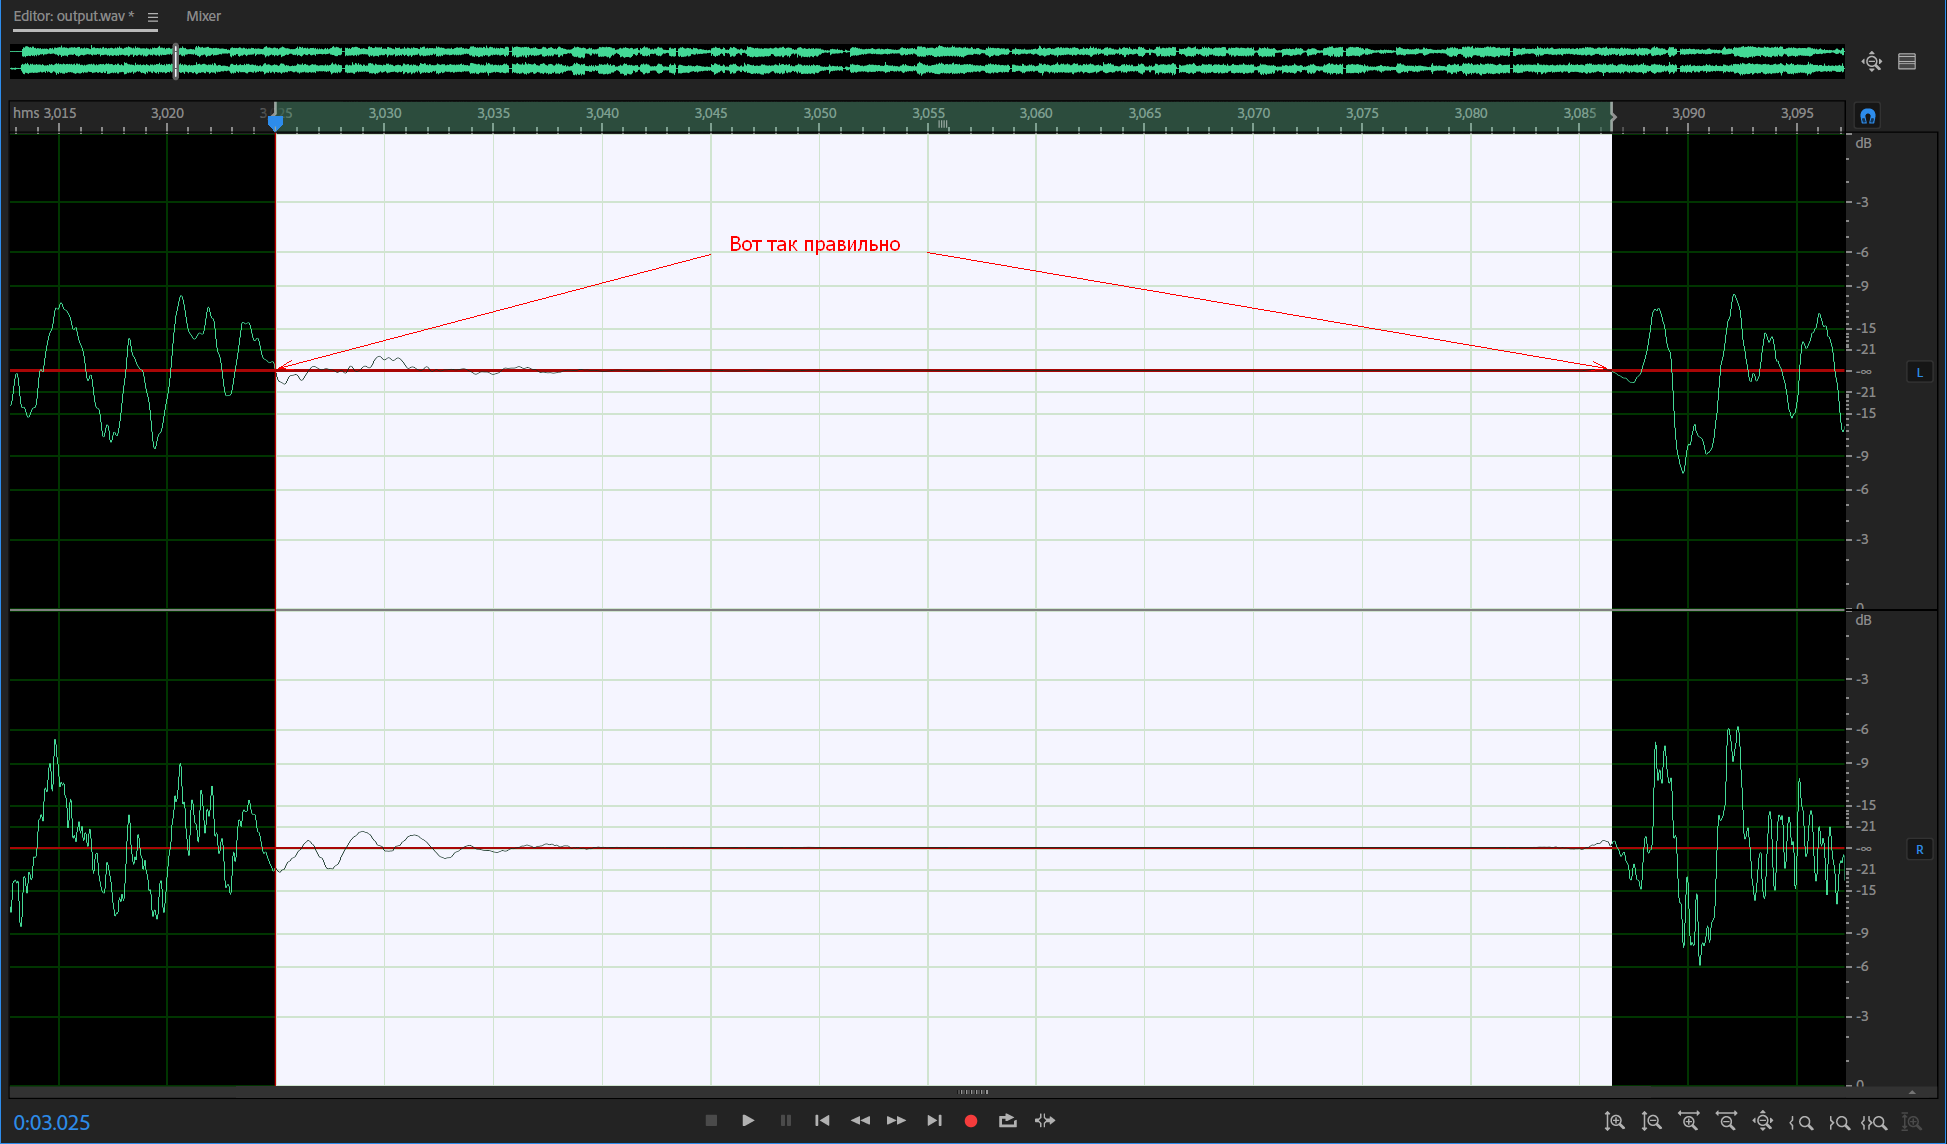Click the zoom navigator full-view icon
The height and width of the screenshot is (1144, 1947).
pos(1872,62)
